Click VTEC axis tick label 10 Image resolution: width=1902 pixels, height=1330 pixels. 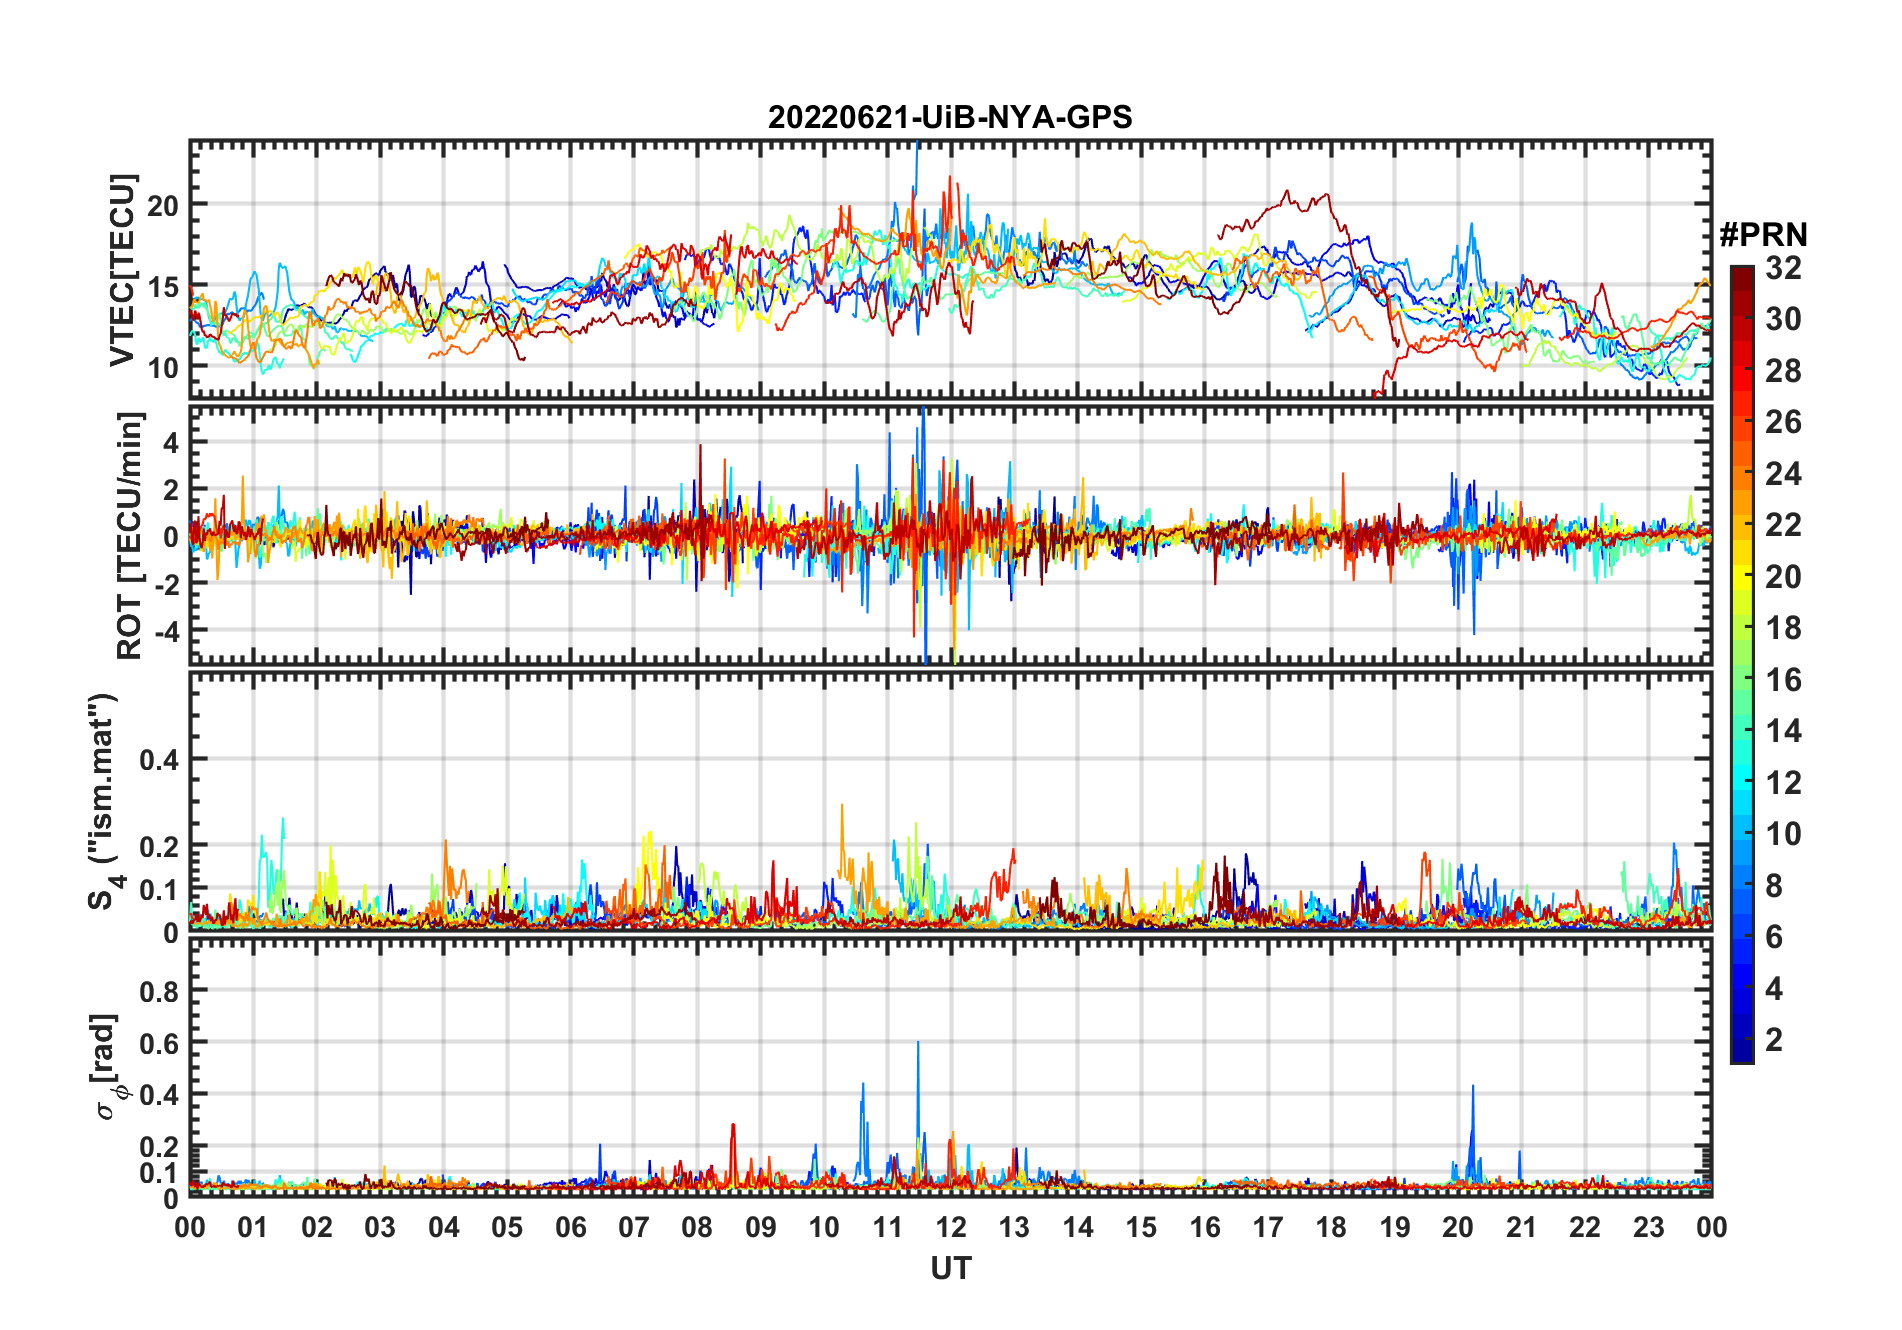point(163,368)
